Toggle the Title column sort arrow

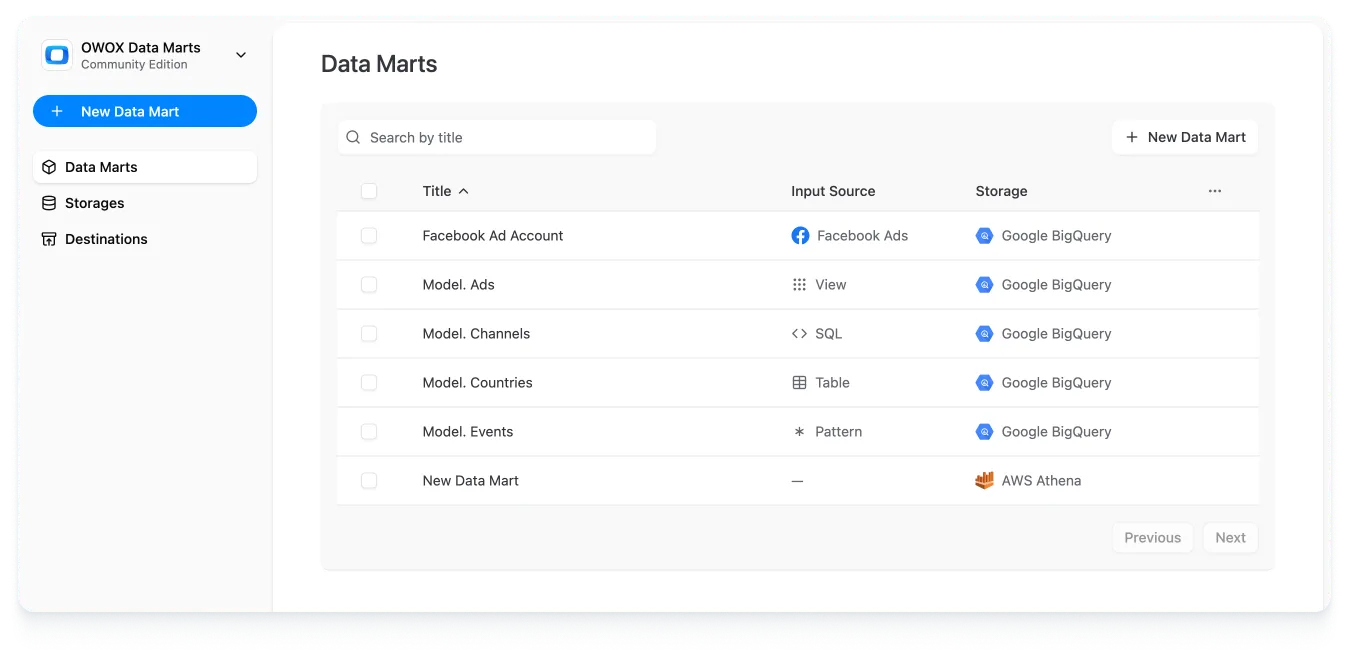point(465,191)
